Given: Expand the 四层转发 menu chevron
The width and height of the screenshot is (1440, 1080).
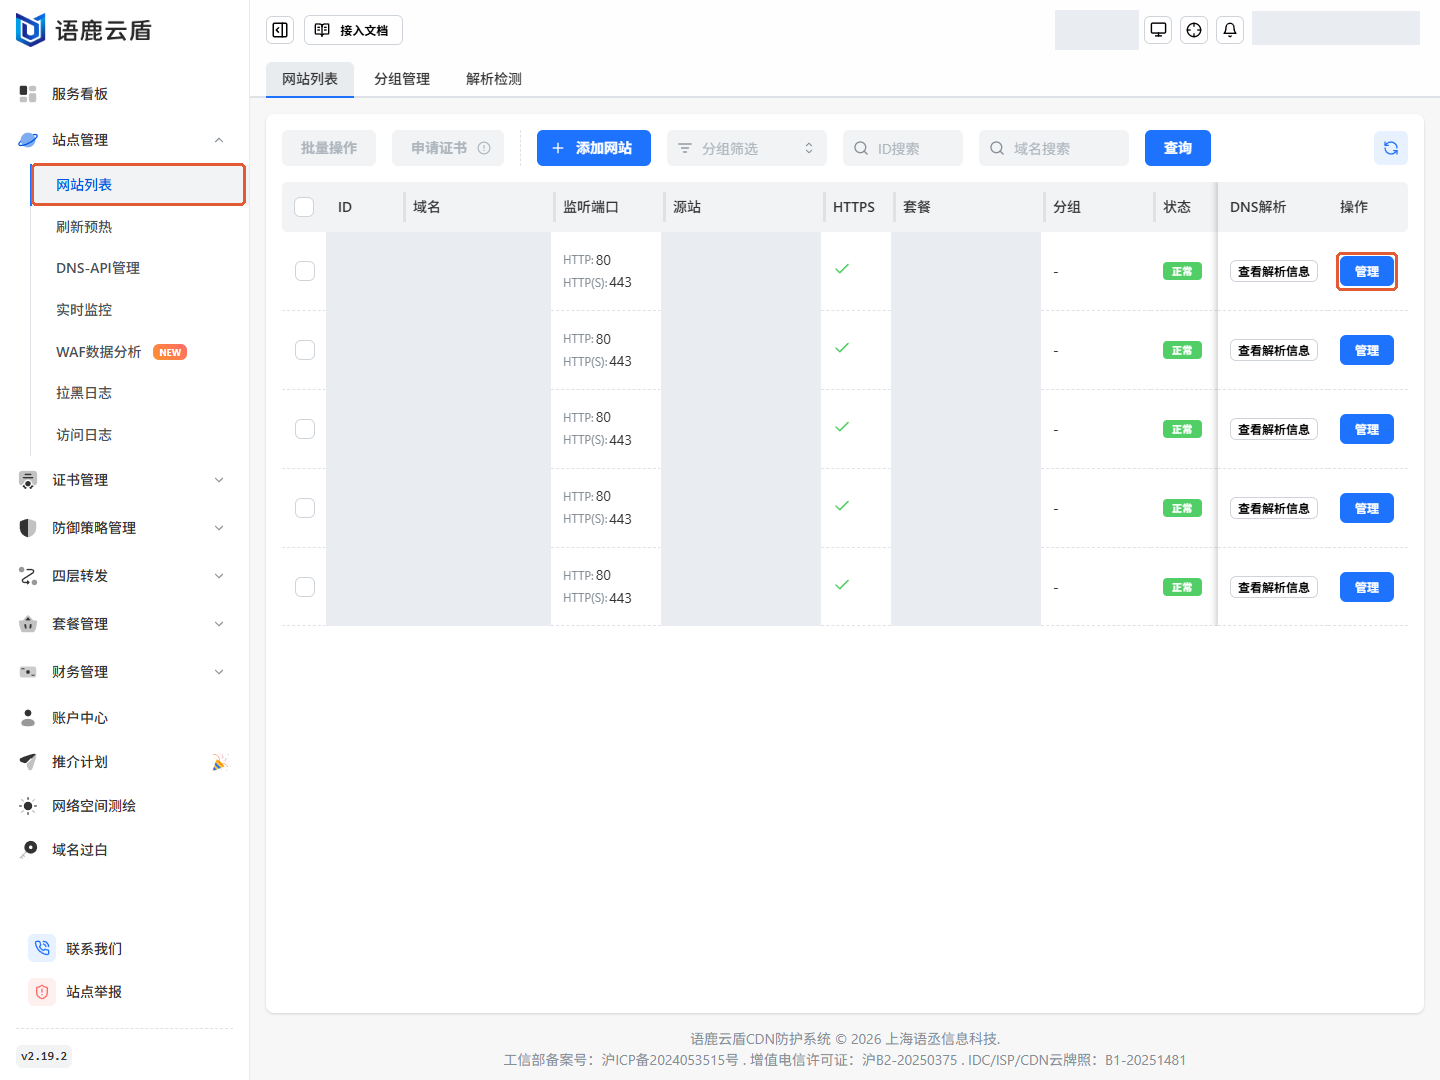Looking at the screenshot, I should tap(219, 576).
